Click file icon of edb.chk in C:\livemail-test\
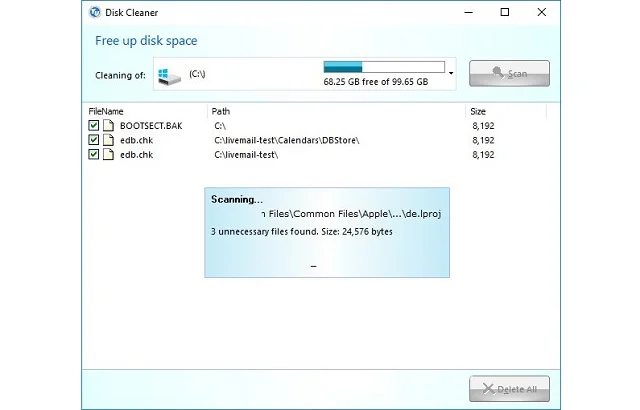The image size is (640, 410). pos(108,155)
